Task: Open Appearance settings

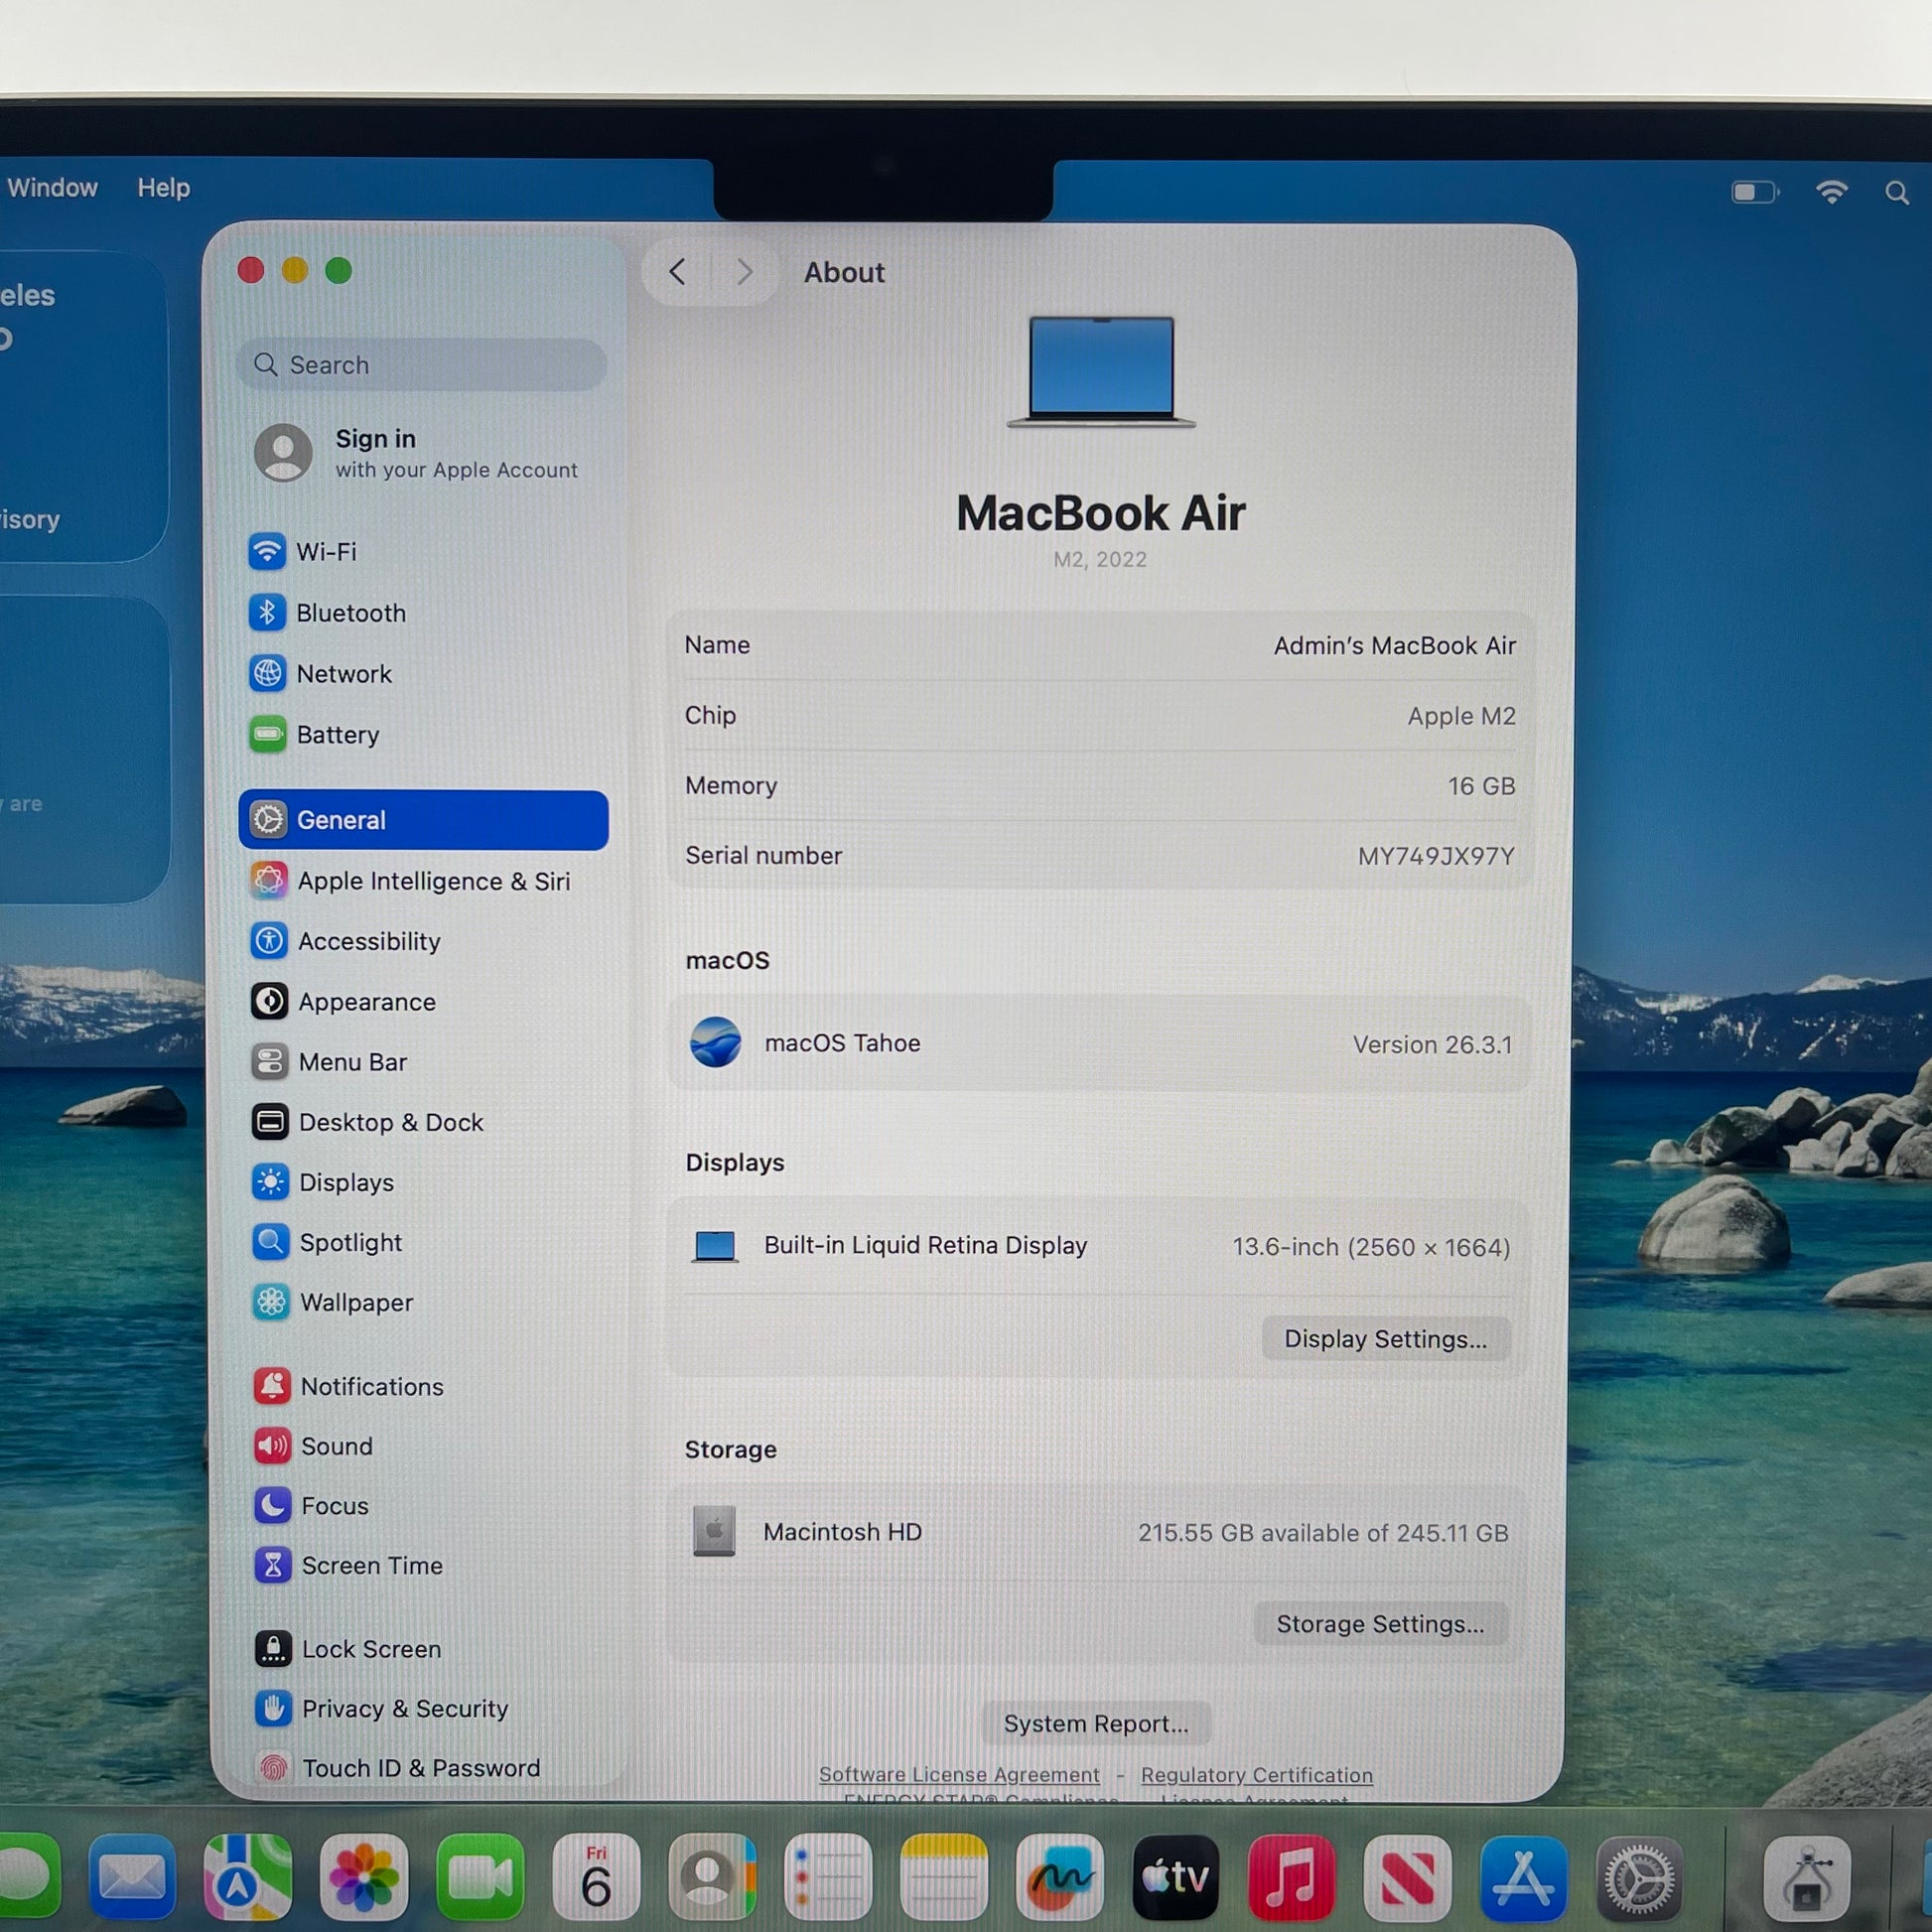Action: pos(366,1002)
